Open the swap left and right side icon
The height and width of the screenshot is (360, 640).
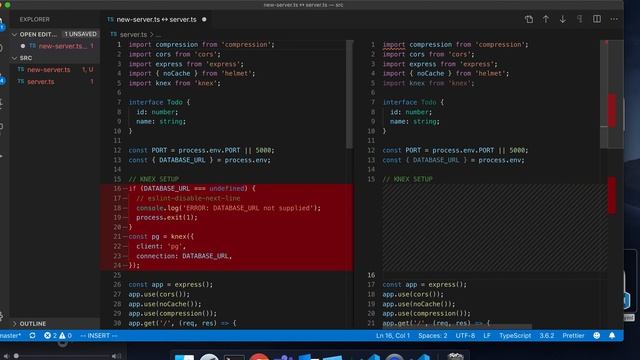pyautogui.click(x=529, y=19)
